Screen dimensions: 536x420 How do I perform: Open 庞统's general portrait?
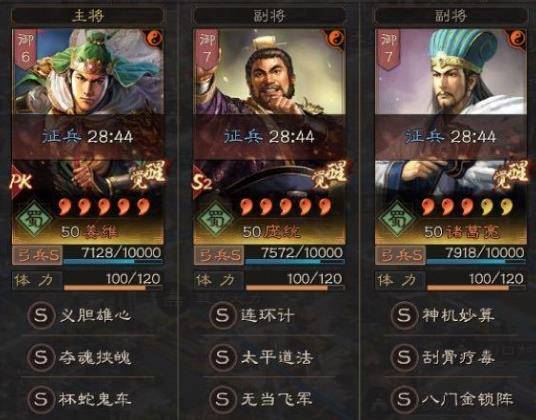click(269, 72)
